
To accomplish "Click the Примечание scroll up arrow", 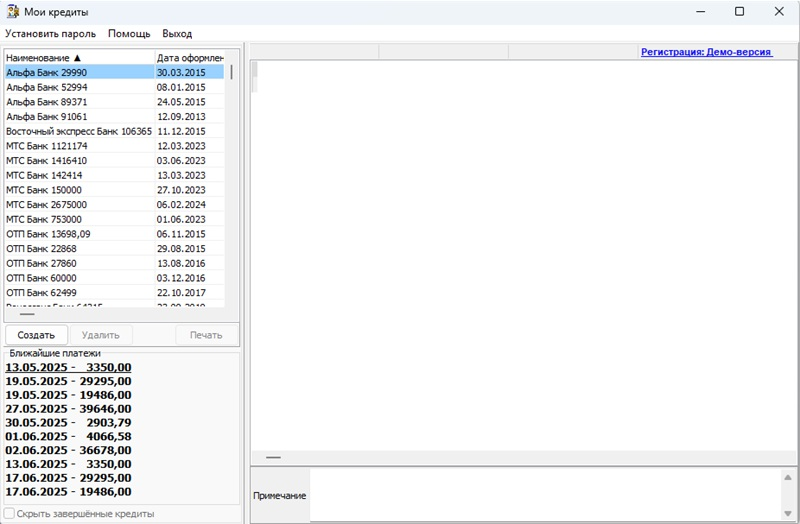I will click(788, 477).
